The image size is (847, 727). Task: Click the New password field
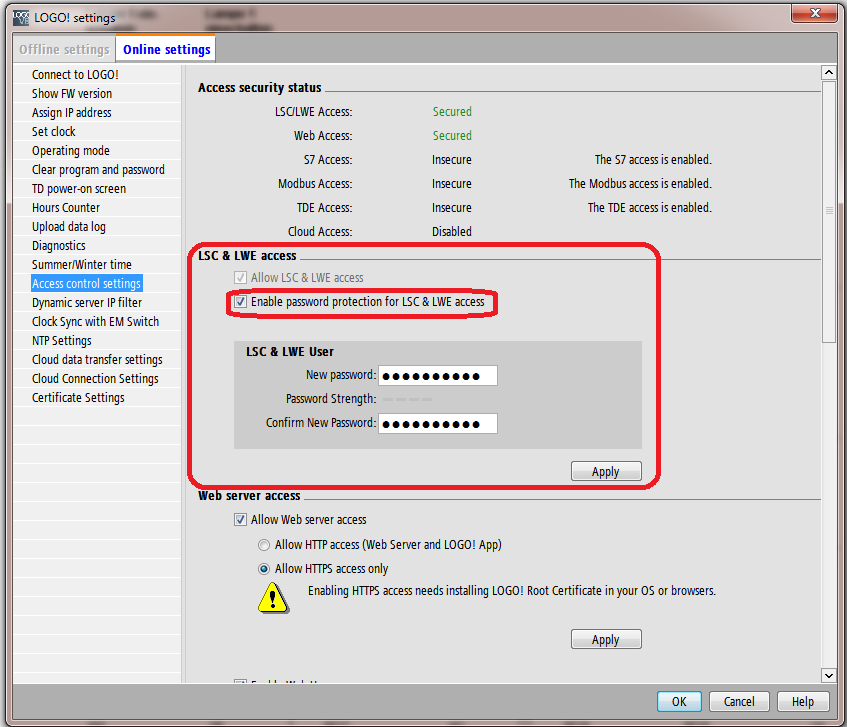438,376
